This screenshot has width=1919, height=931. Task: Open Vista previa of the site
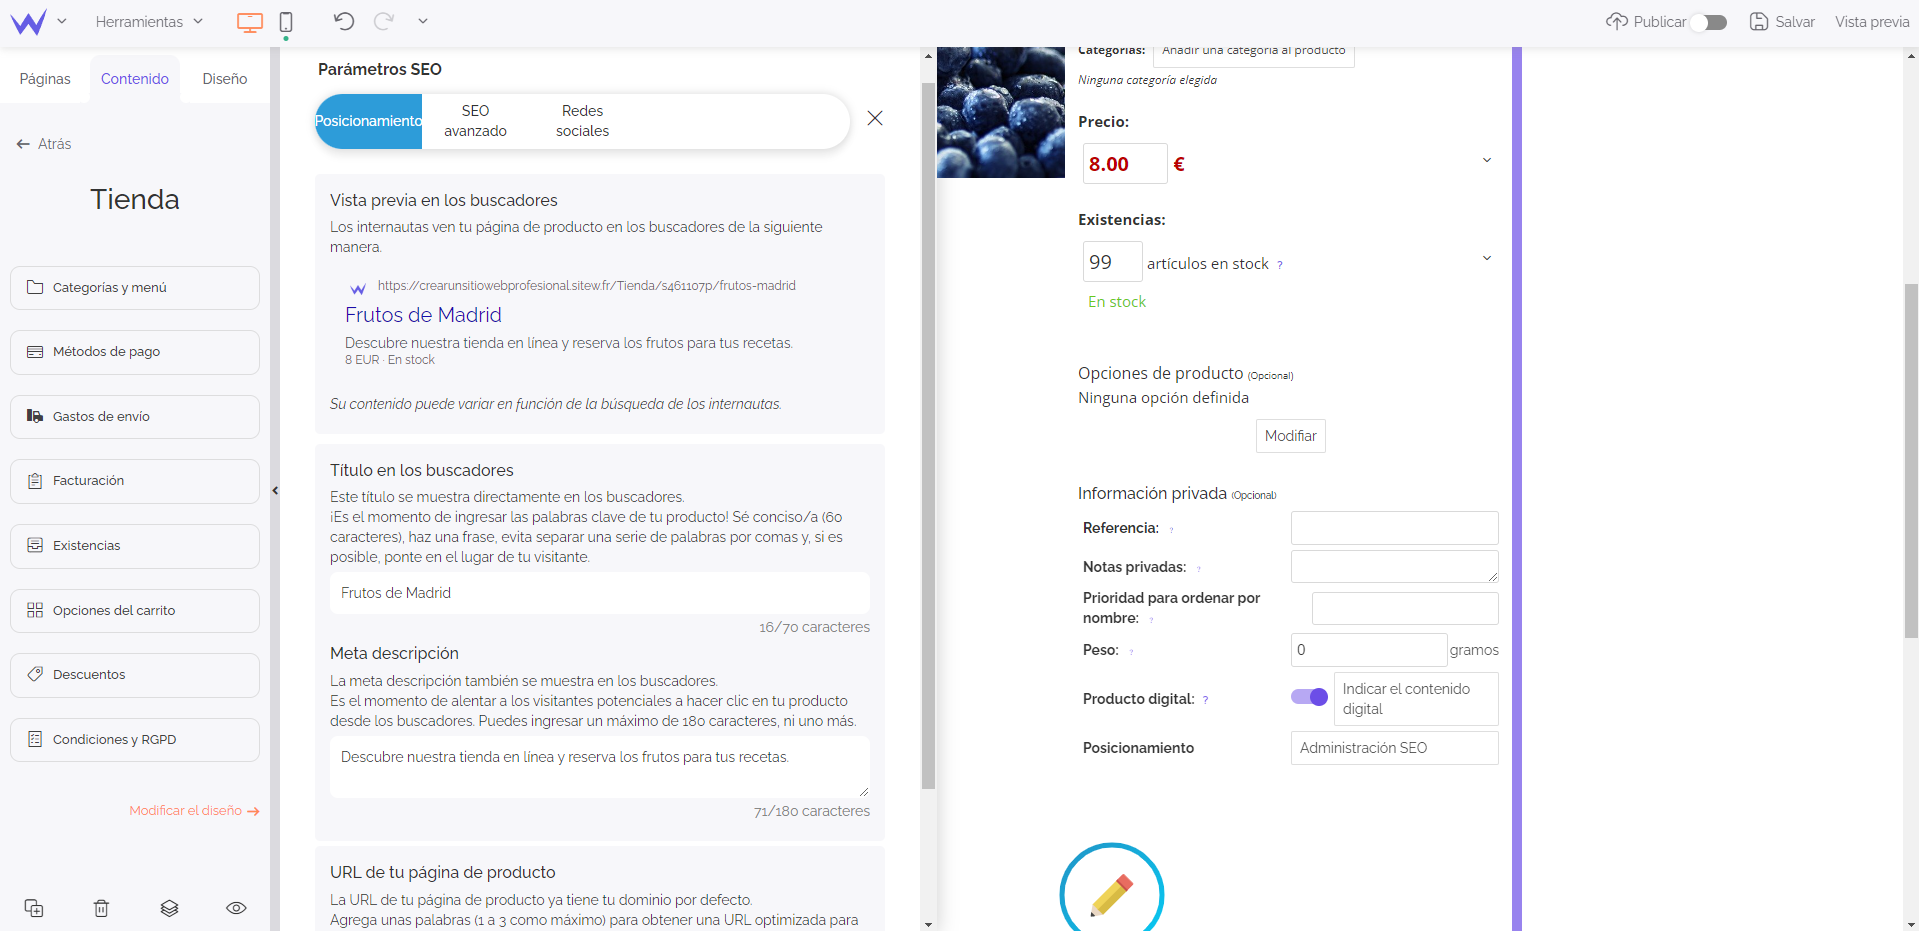[x=1872, y=22]
